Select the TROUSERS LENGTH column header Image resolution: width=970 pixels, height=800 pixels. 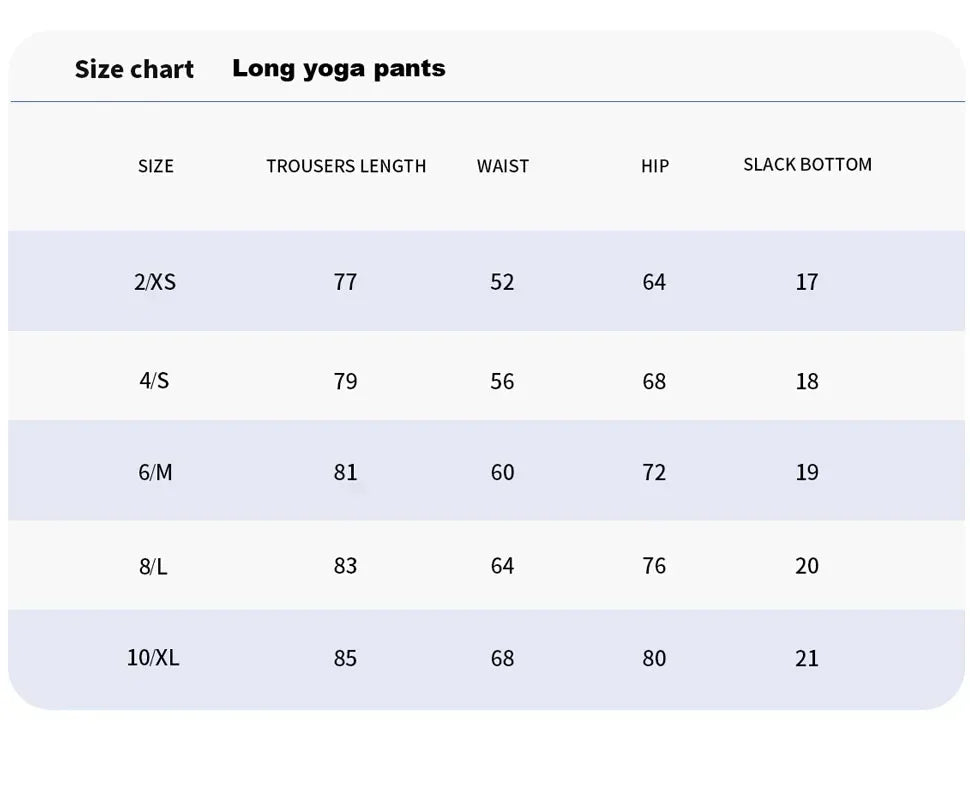coord(346,166)
